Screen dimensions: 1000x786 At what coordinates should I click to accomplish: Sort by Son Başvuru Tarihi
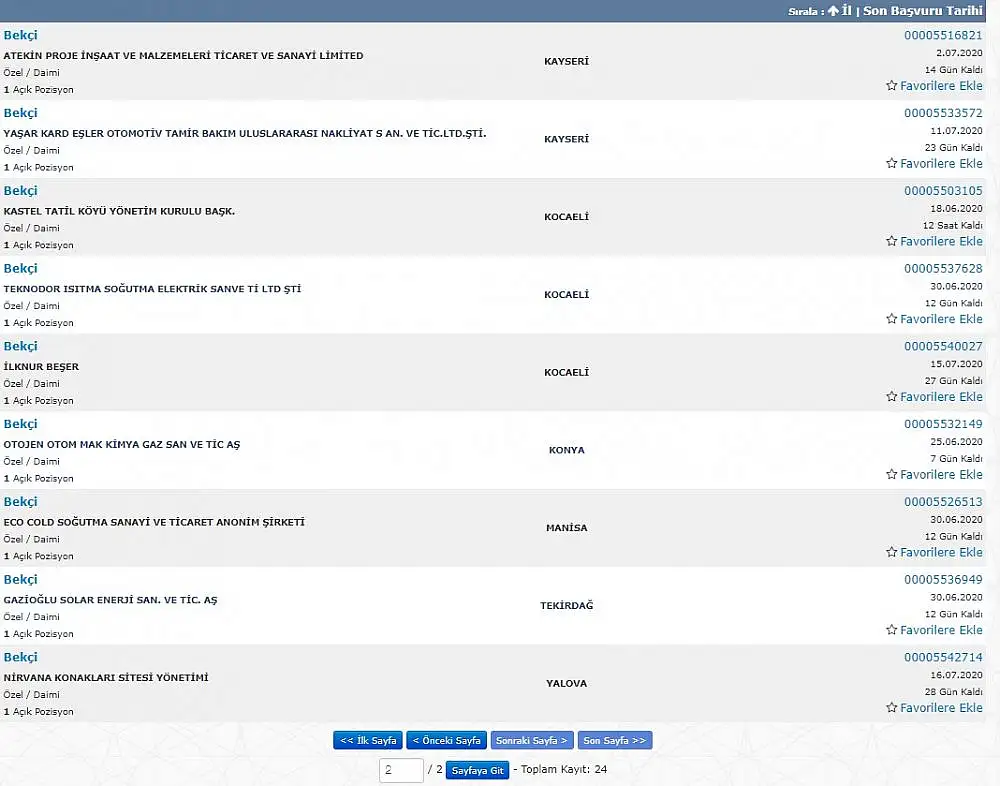click(923, 11)
